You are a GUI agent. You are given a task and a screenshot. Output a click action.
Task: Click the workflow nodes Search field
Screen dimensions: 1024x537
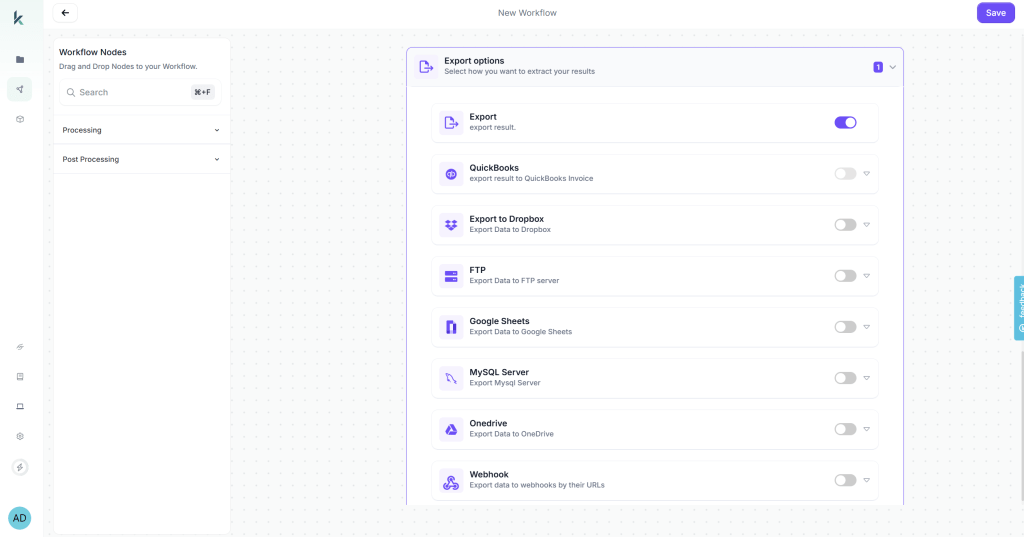tap(130, 92)
